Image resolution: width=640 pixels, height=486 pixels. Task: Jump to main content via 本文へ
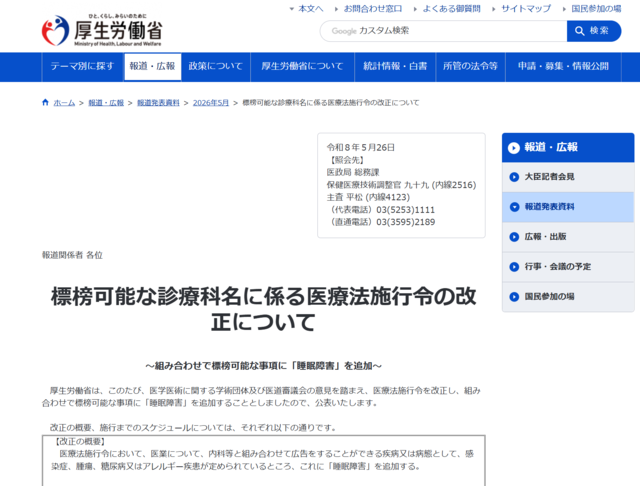point(311,9)
